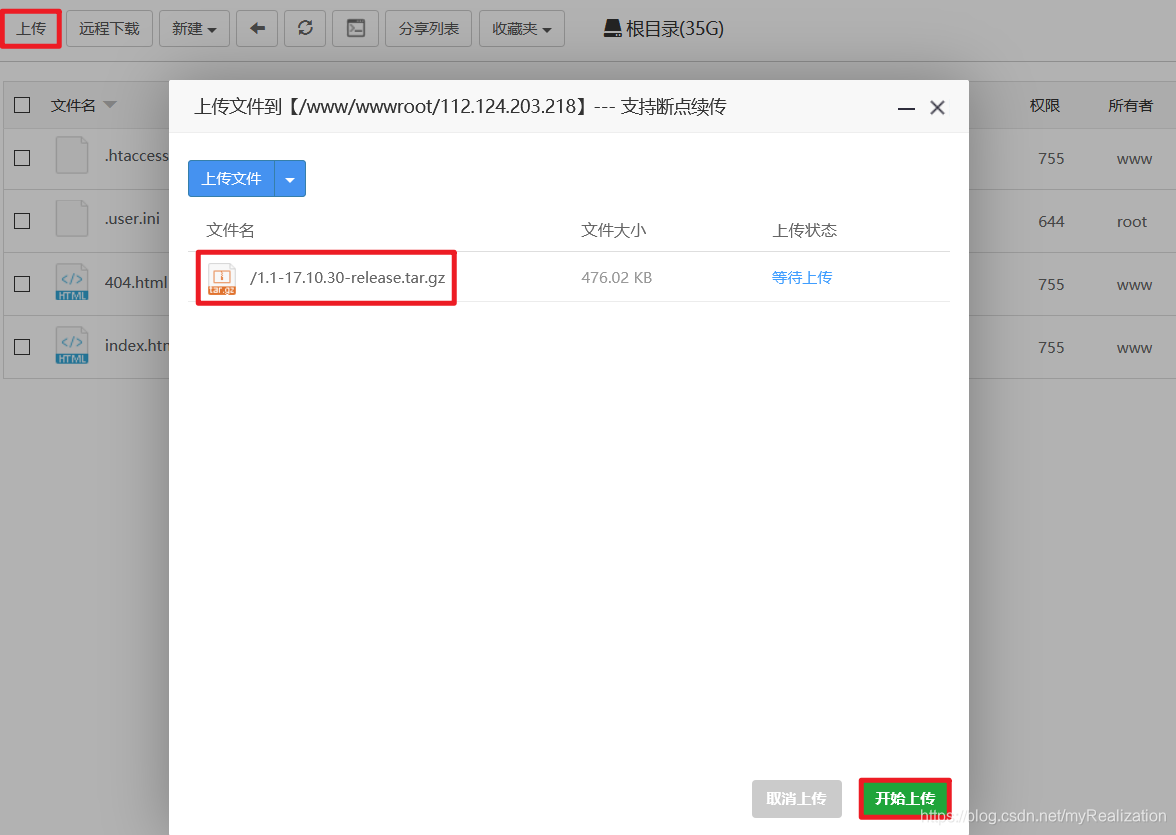Check the .user.ini file checkbox
This screenshot has width=1176, height=835.
point(22,221)
